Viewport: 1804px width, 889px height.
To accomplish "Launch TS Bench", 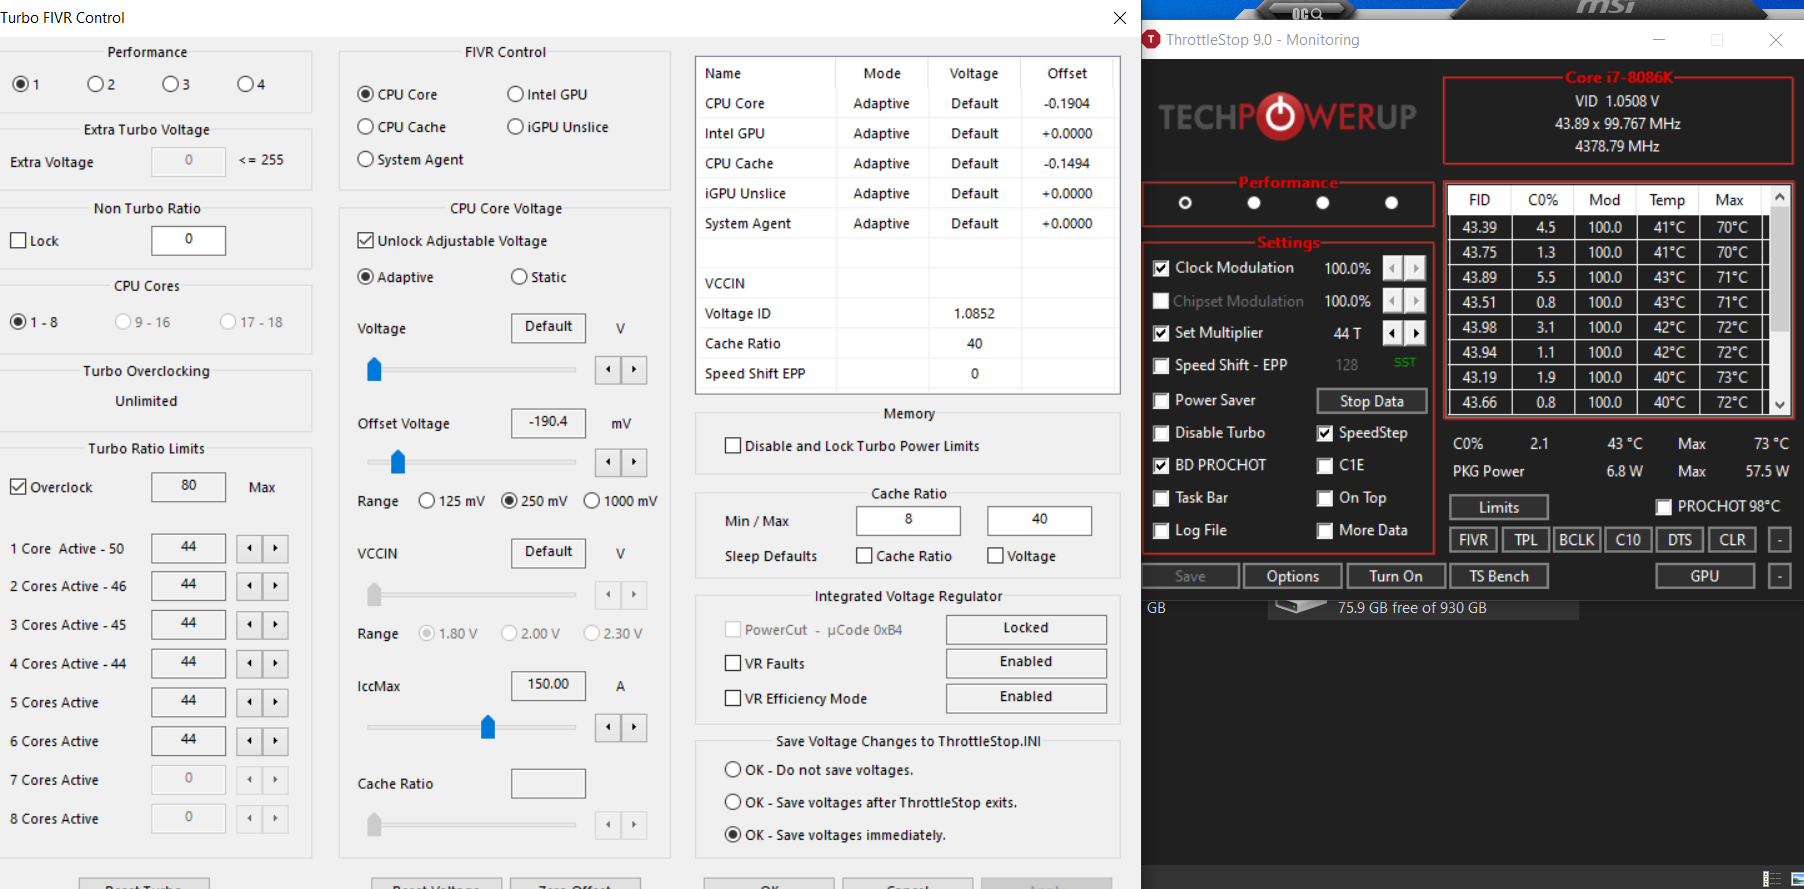I will [1499, 576].
